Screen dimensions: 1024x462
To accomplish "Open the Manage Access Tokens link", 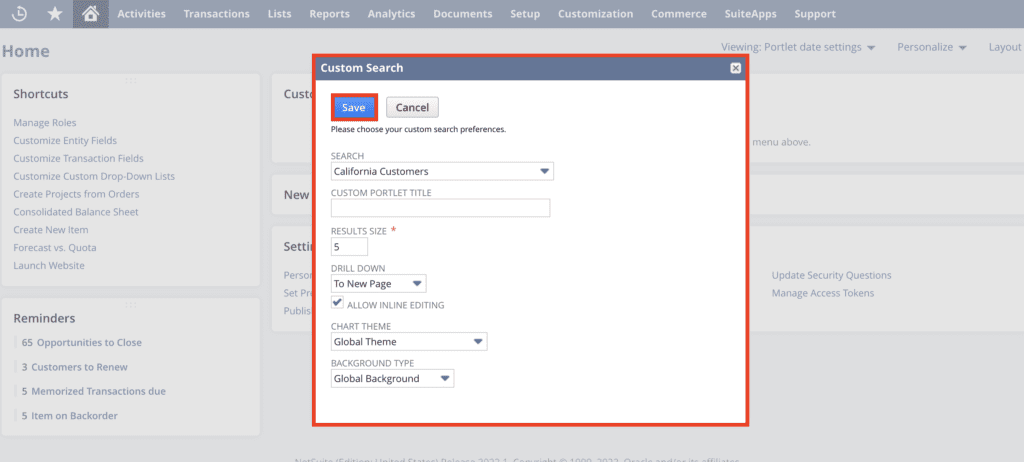I will (822, 293).
